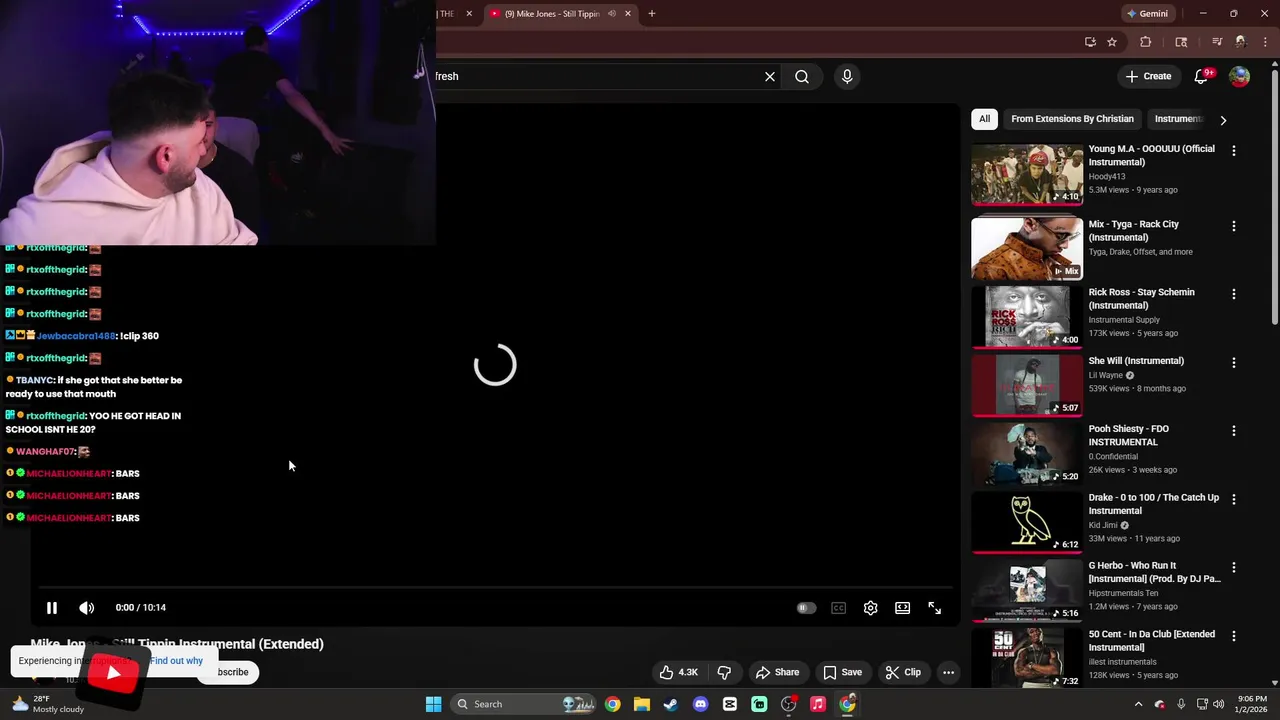This screenshot has width=1280, height=720.
Task: Open the Chrome profile avatar
Action: pos(1241,42)
